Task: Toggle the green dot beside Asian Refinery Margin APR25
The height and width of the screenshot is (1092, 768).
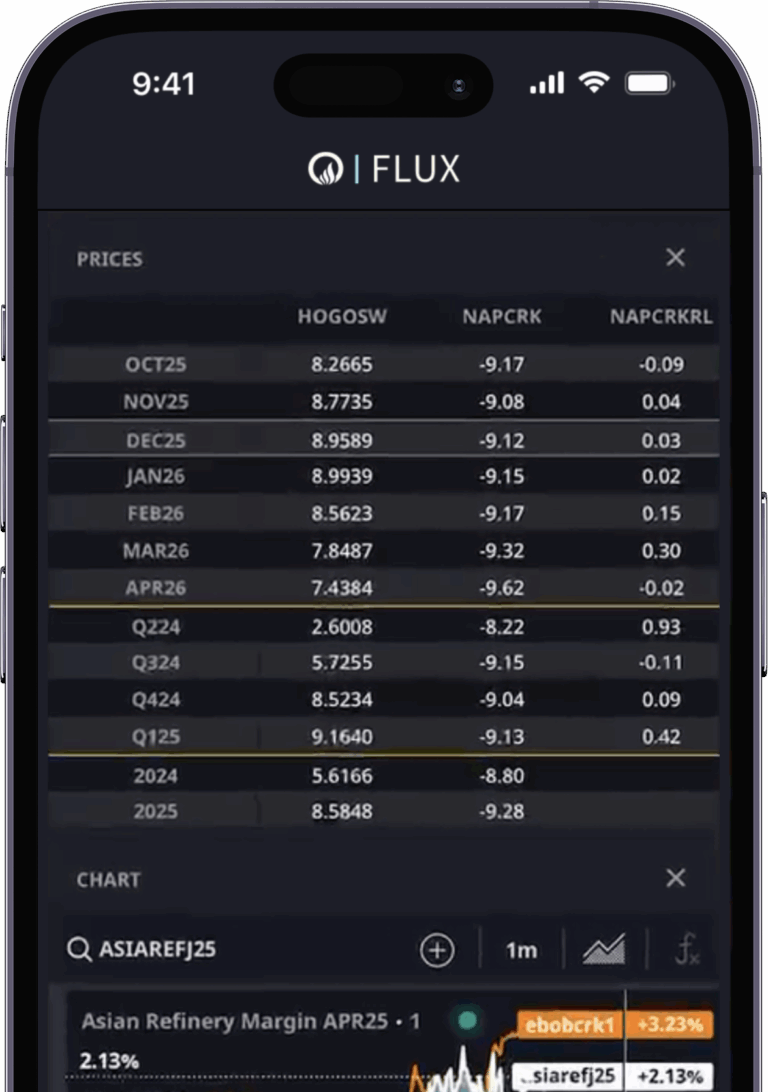Action: (461, 1022)
